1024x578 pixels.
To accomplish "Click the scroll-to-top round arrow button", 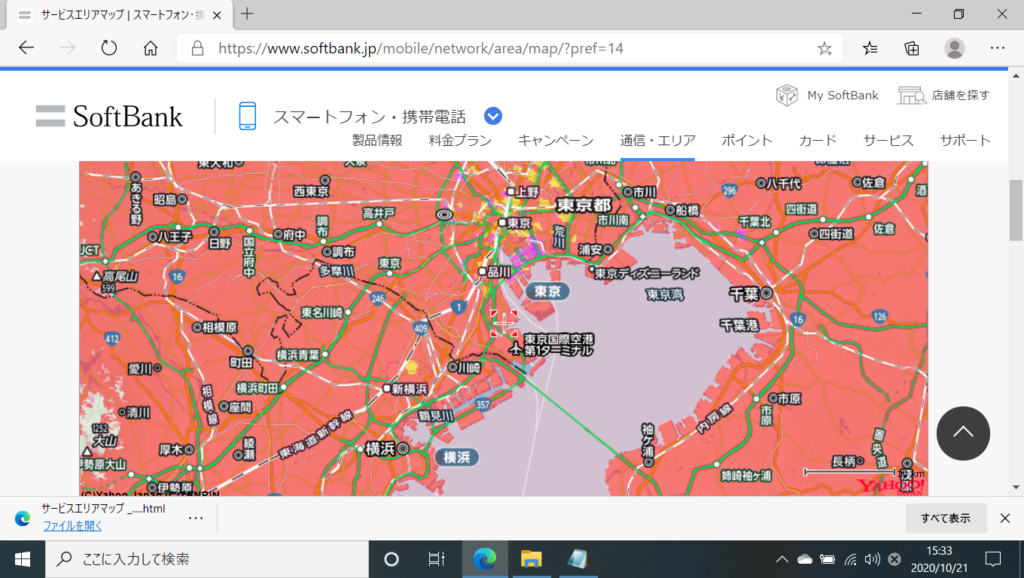I will (963, 433).
